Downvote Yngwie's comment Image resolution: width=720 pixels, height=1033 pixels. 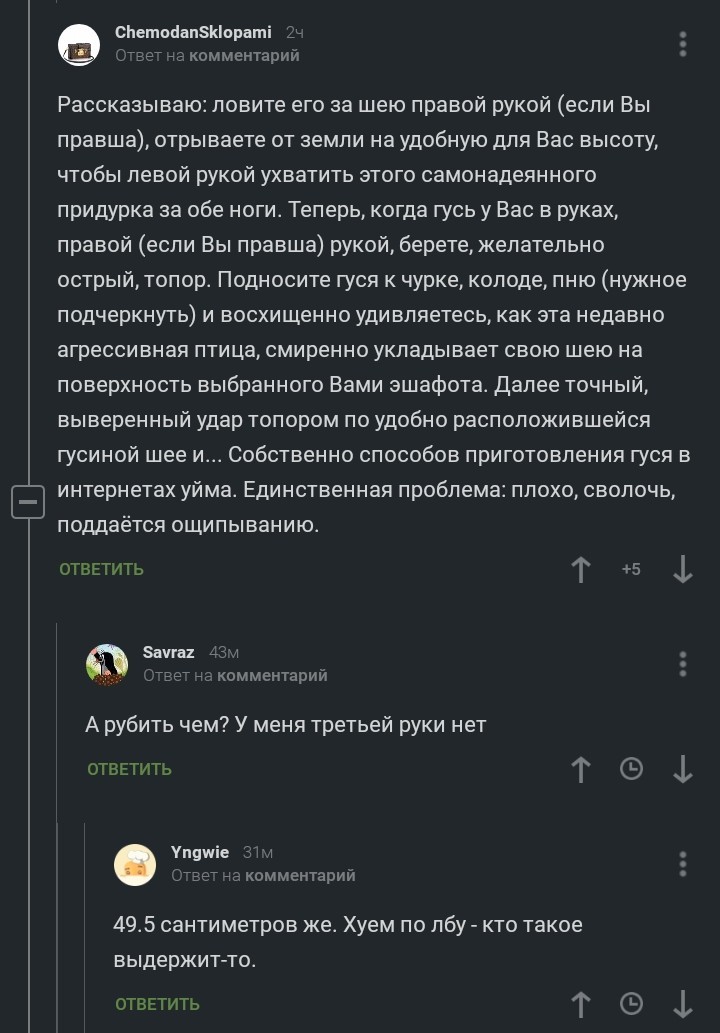[683, 1004]
